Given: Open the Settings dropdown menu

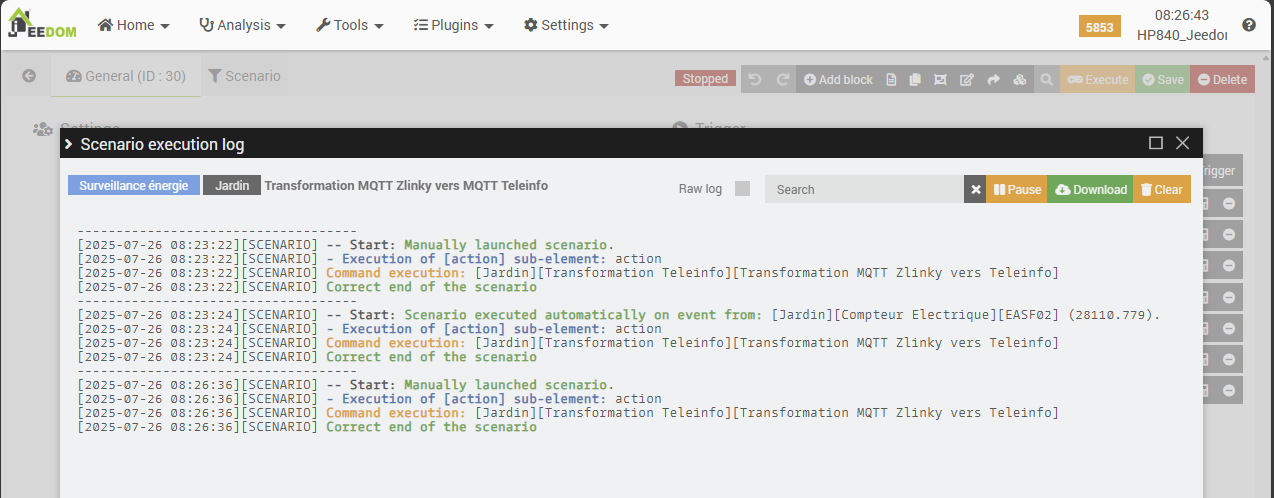Looking at the screenshot, I should click(x=566, y=25).
